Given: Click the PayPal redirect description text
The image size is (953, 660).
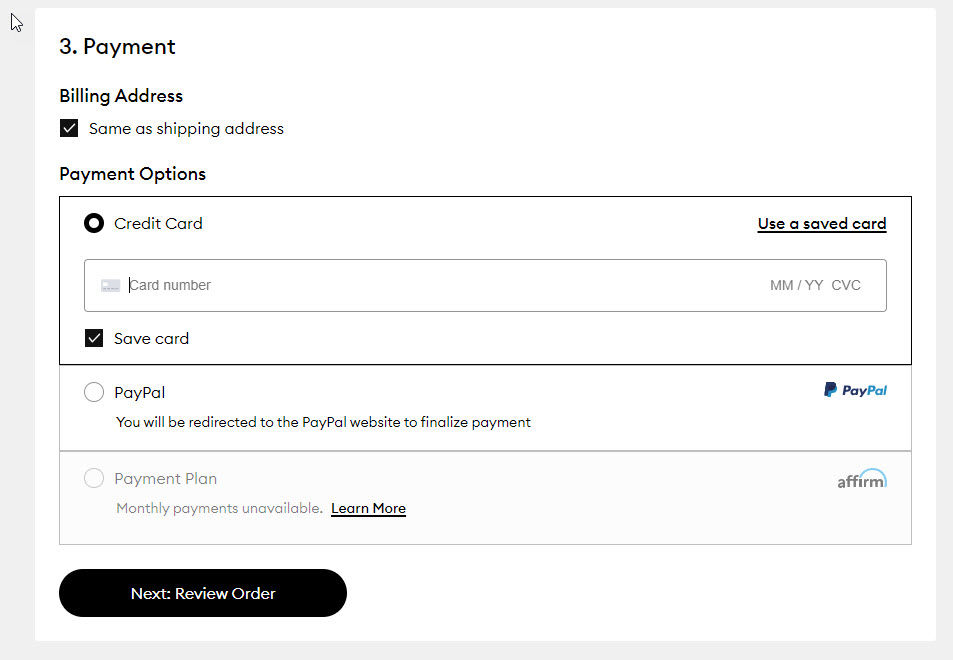Looking at the screenshot, I should [322, 422].
